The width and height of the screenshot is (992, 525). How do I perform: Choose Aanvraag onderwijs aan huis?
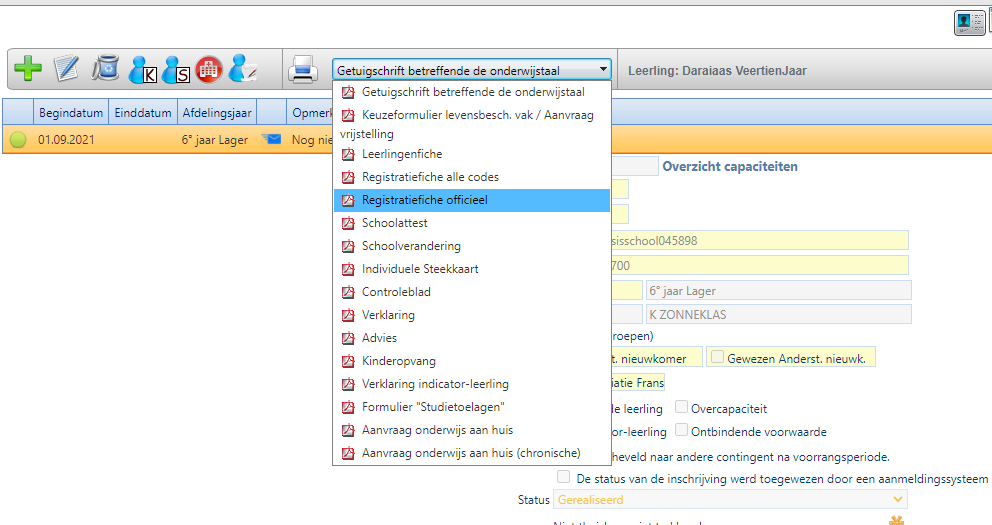[x=472, y=430]
